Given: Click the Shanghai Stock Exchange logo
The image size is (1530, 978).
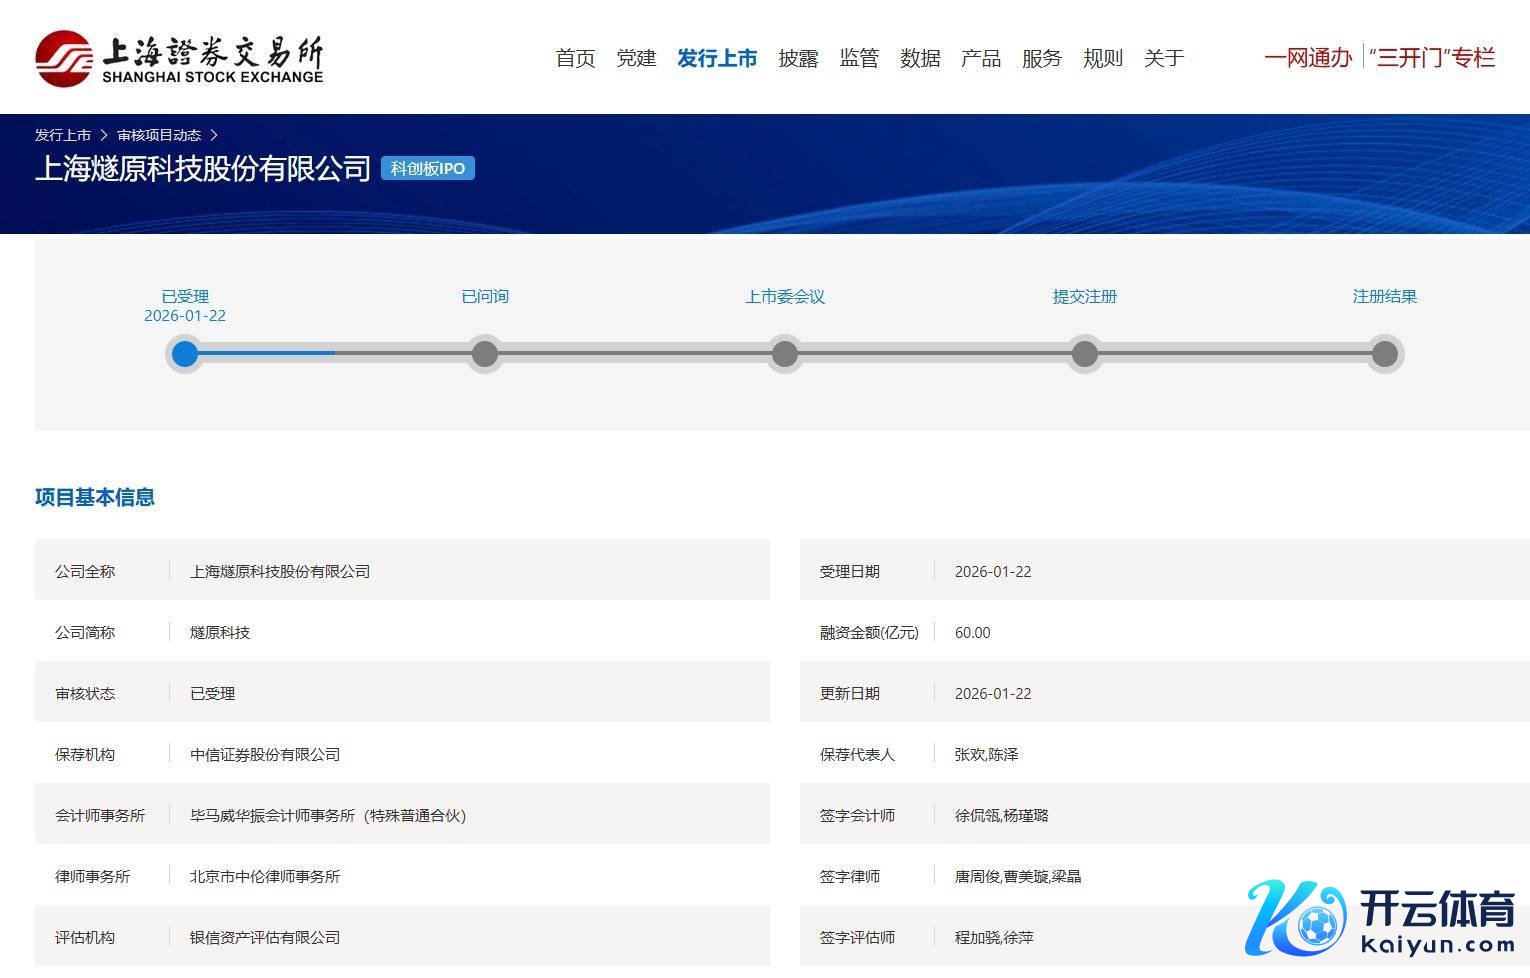Looking at the screenshot, I should (x=179, y=59).
